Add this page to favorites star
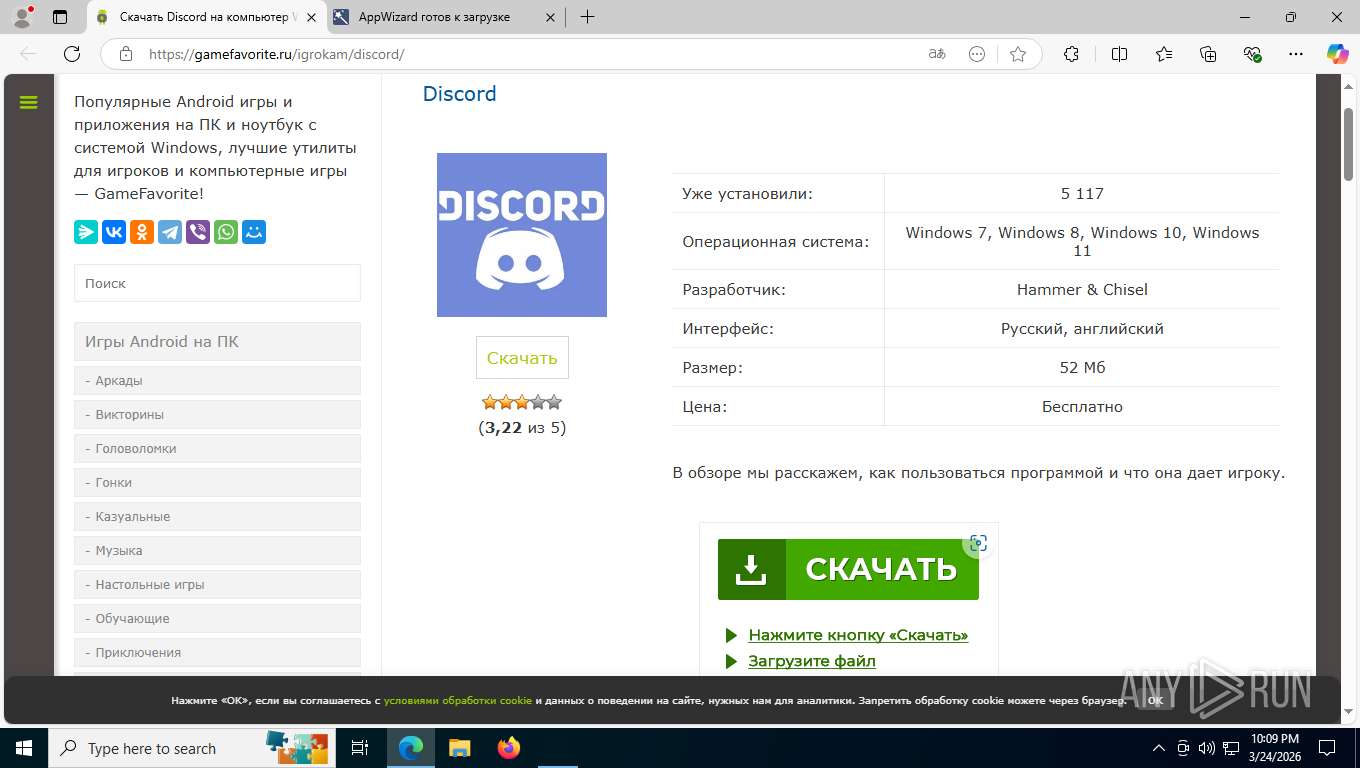The width and height of the screenshot is (1360, 768). pyautogui.click(x=1018, y=54)
